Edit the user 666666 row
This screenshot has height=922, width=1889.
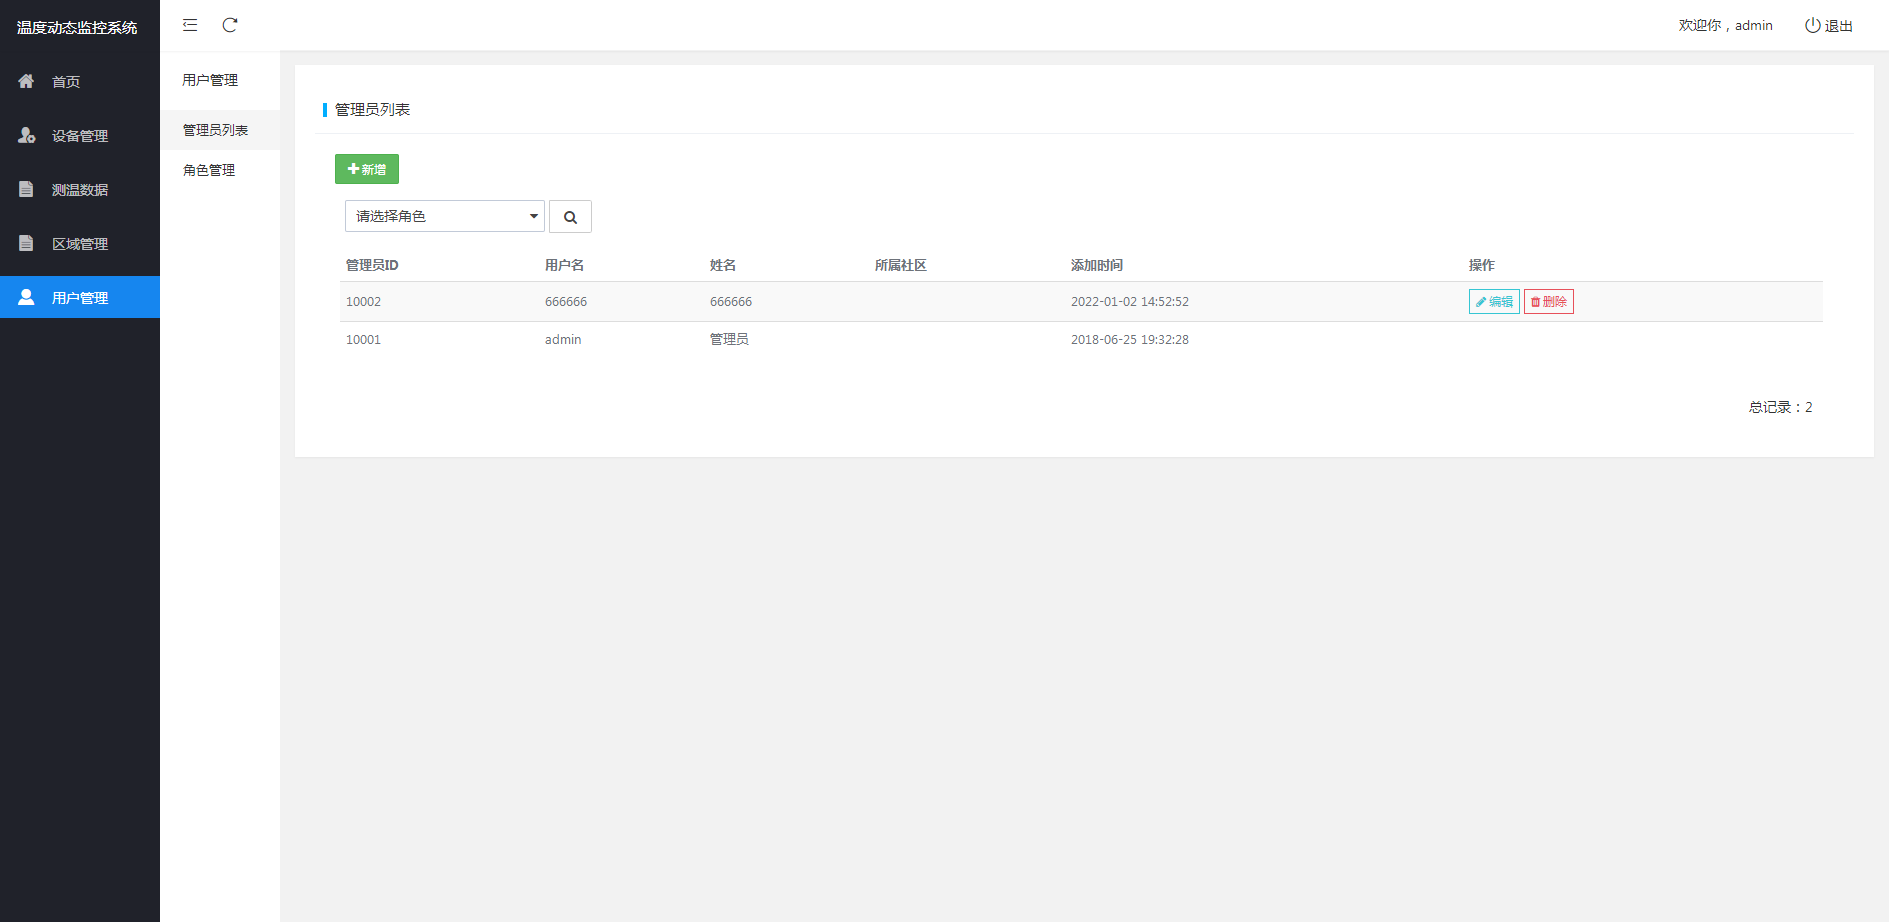1494,302
